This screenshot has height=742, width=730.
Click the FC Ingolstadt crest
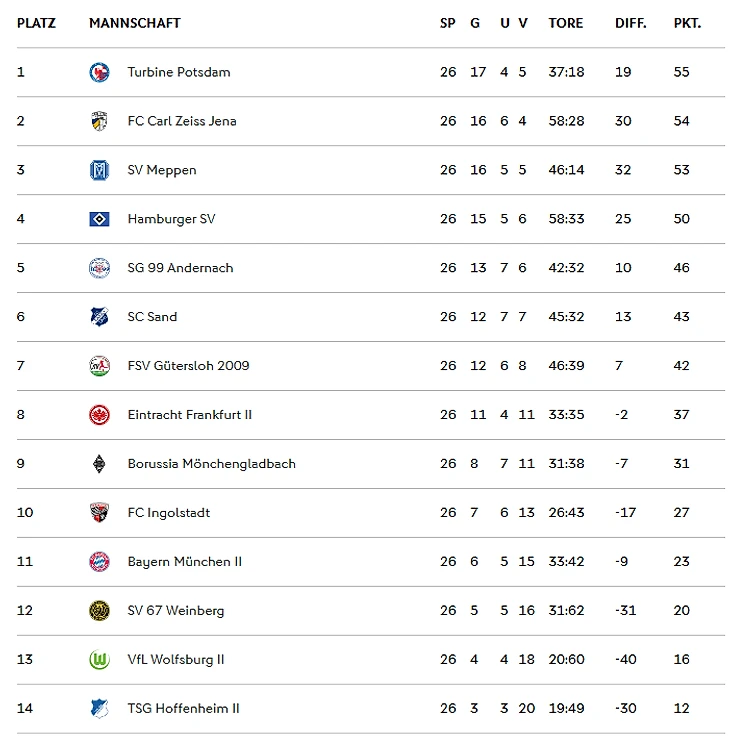pyautogui.click(x=99, y=513)
